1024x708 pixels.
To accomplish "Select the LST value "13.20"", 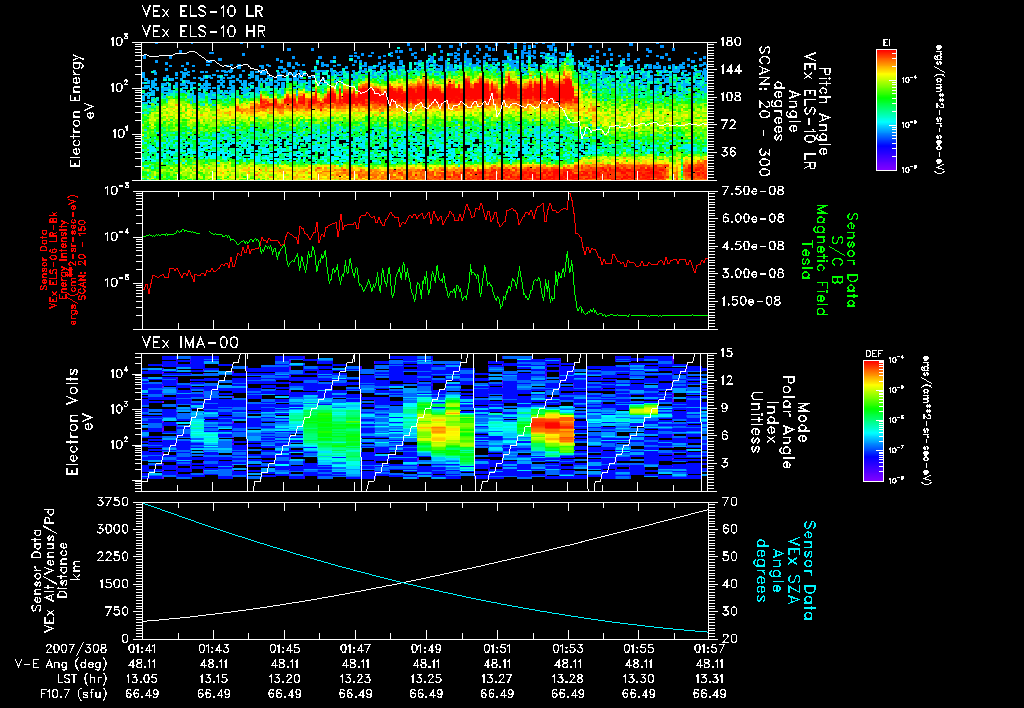I will 285,679.
